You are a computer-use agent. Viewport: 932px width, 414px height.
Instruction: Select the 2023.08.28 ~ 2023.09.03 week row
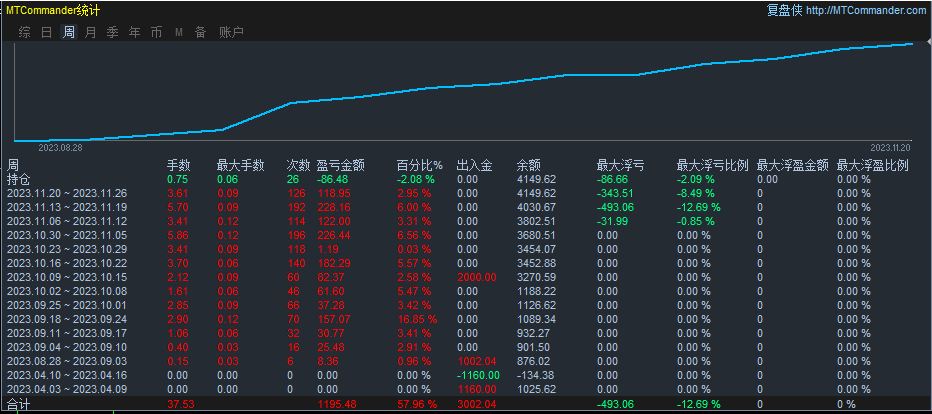pos(466,361)
